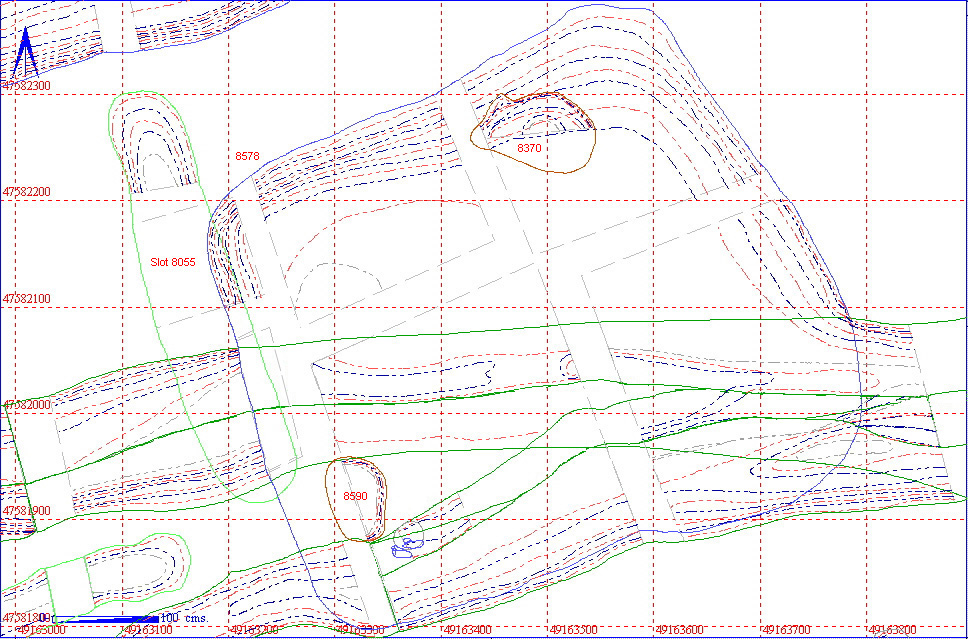Select easting label 49163700
The height and width of the screenshot is (639, 968).
pyautogui.click(x=786, y=631)
